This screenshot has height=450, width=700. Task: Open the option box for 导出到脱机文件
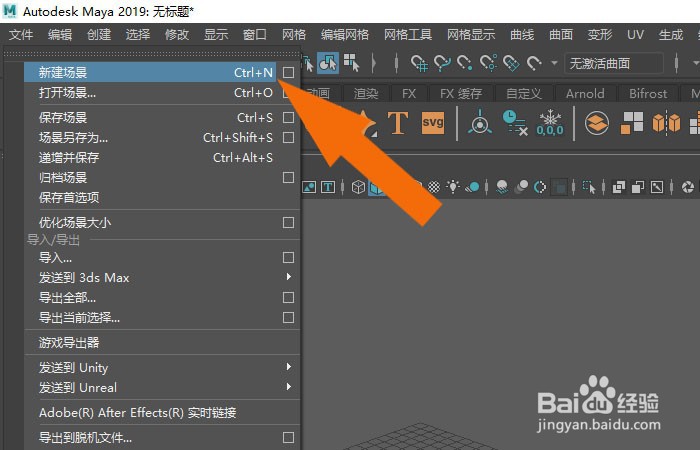pyautogui.click(x=288, y=438)
